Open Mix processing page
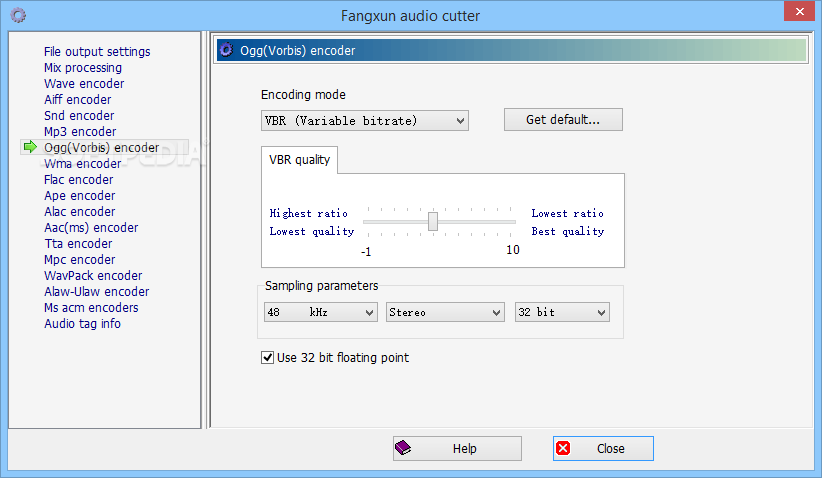822x478 pixels. [x=83, y=68]
